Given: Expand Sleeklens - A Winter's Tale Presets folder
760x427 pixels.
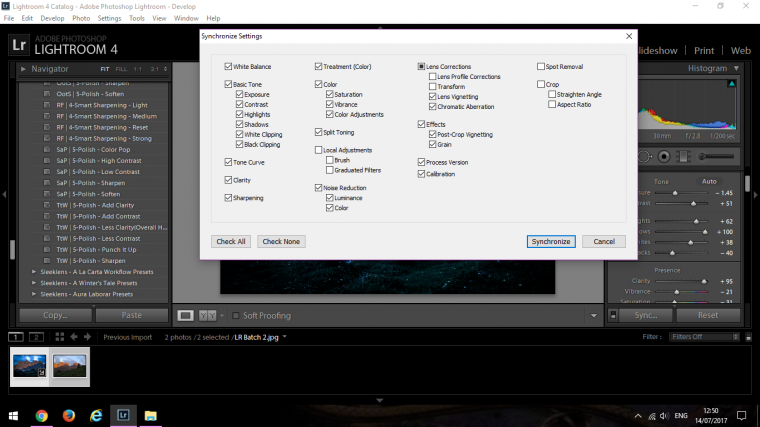Looking at the screenshot, I should pyautogui.click(x=34, y=283).
